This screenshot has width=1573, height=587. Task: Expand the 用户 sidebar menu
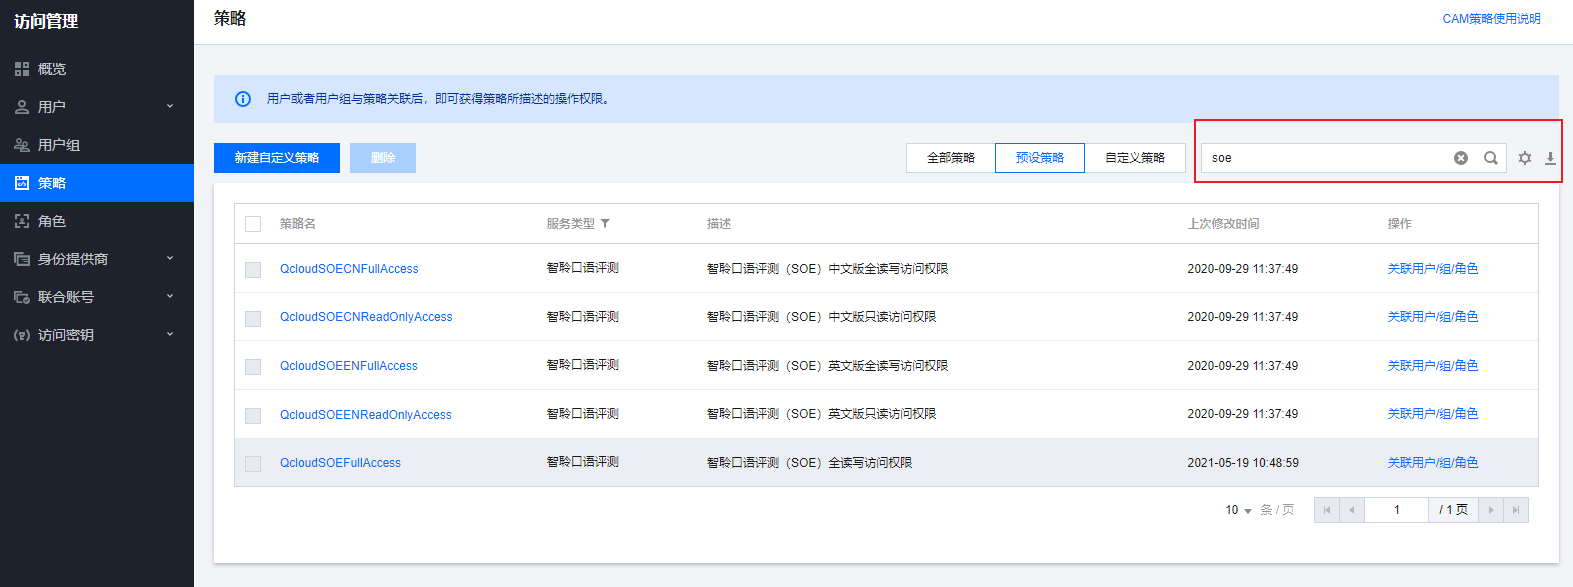pos(170,106)
